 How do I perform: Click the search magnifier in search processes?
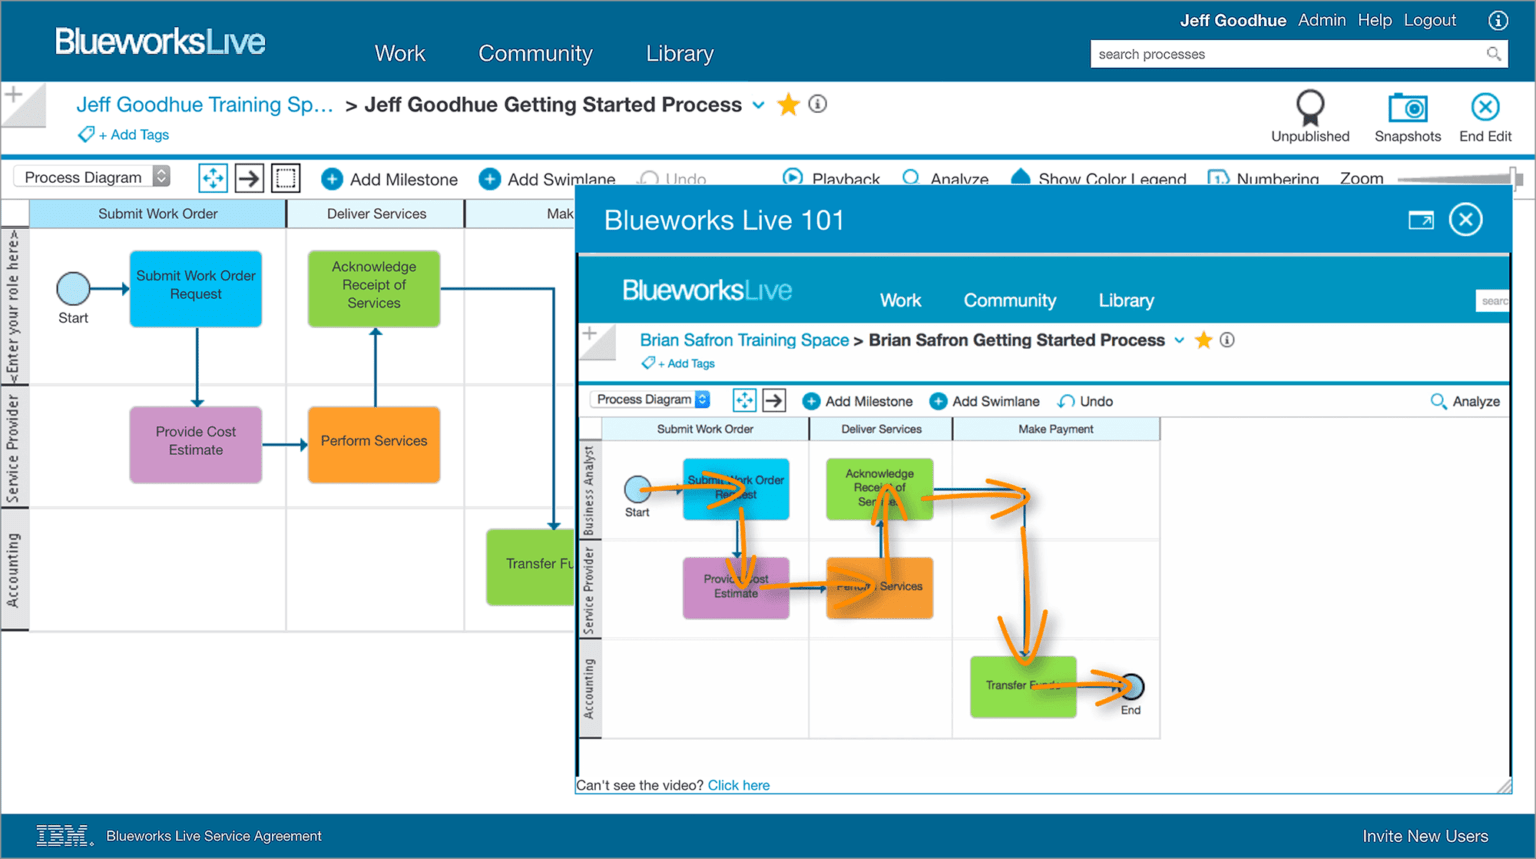tap(1493, 54)
